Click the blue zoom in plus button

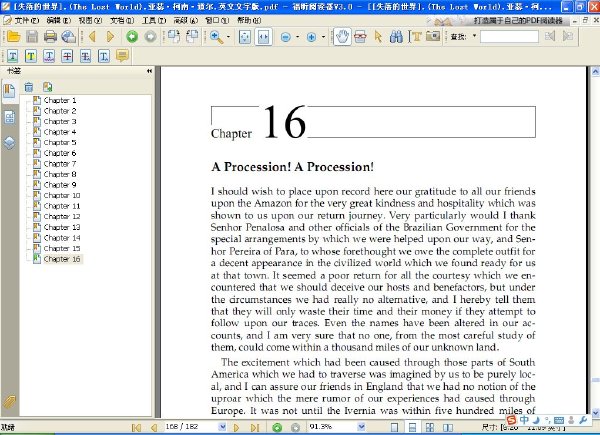pyautogui.click(x=311, y=37)
